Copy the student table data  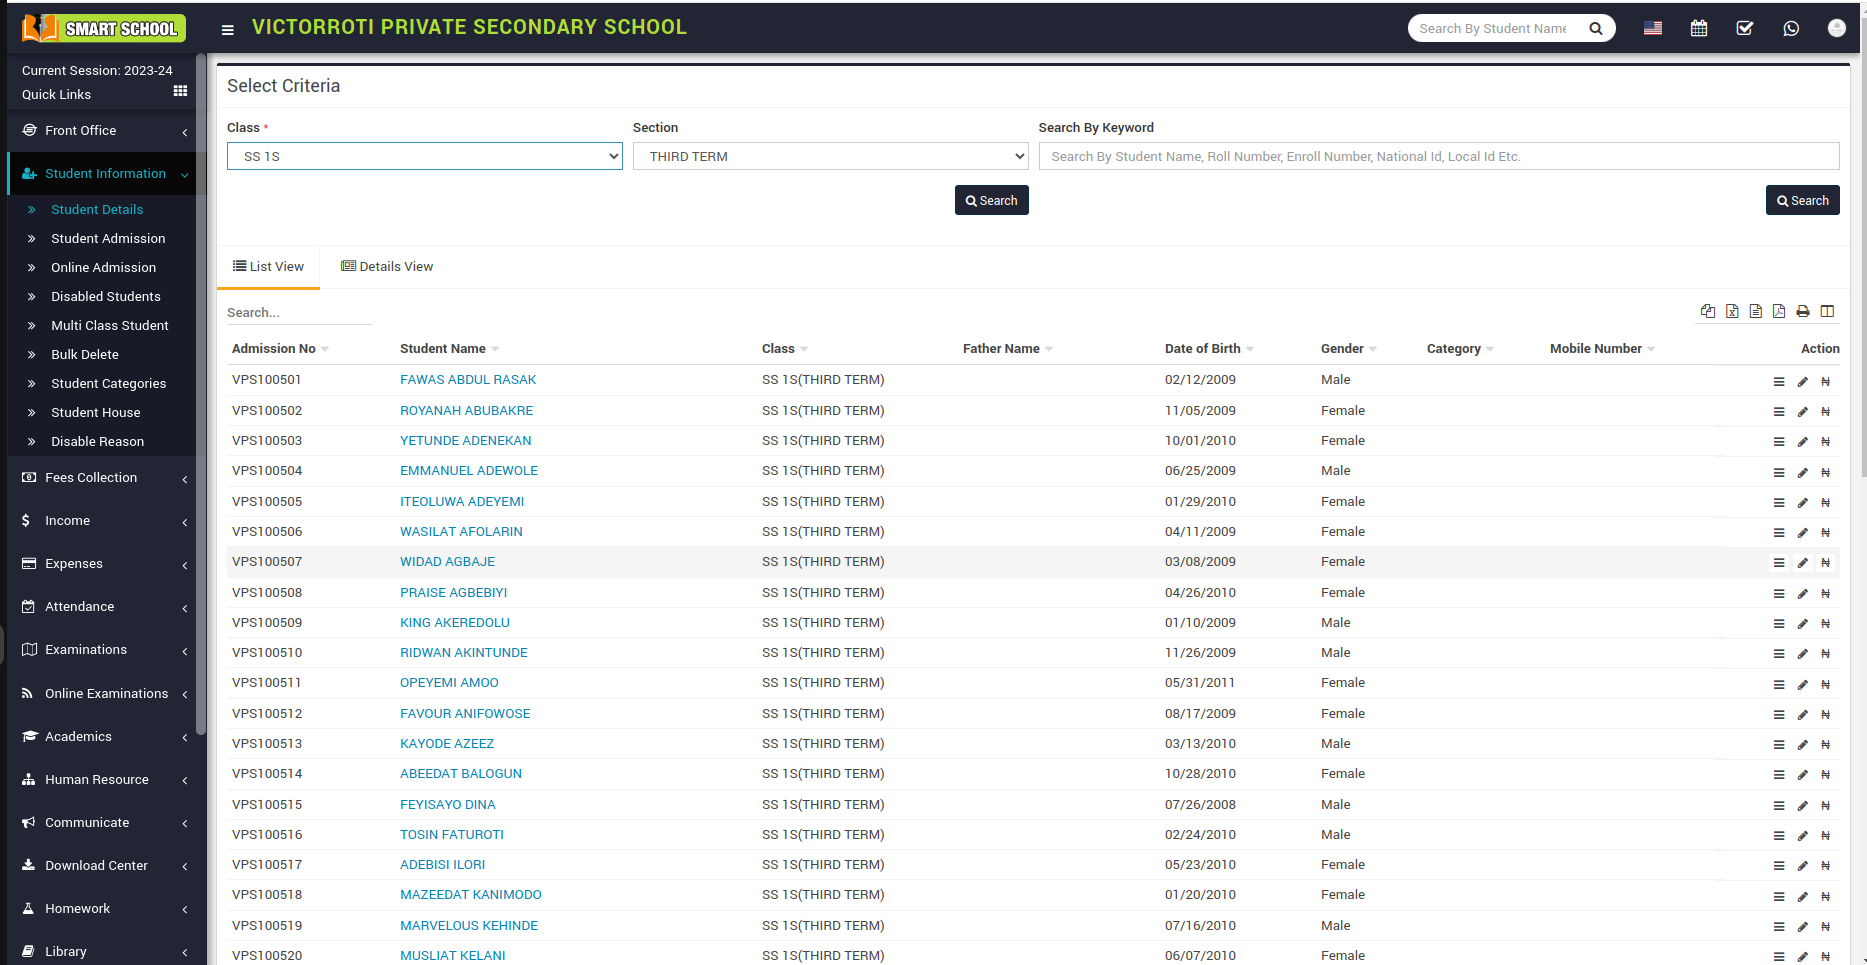click(1708, 311)
